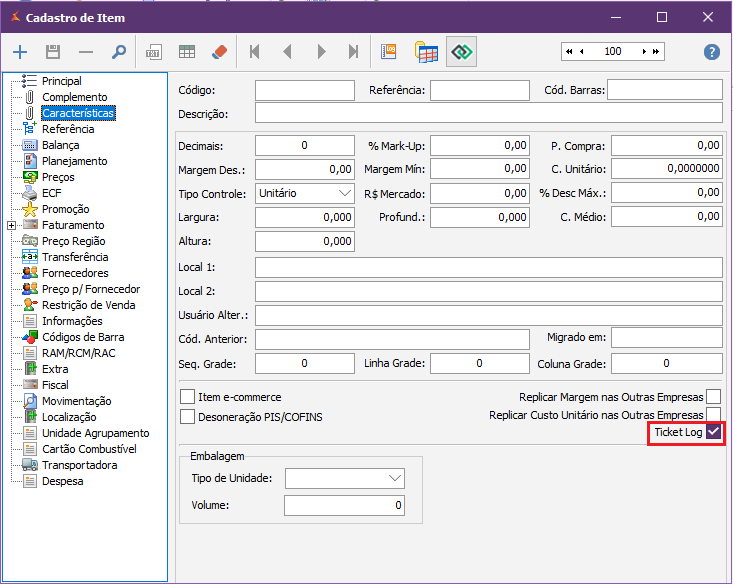This screenshot has width=733, height=584.
Task: Enable the Item e-commerce checkbox
Action: coord(187,397)
